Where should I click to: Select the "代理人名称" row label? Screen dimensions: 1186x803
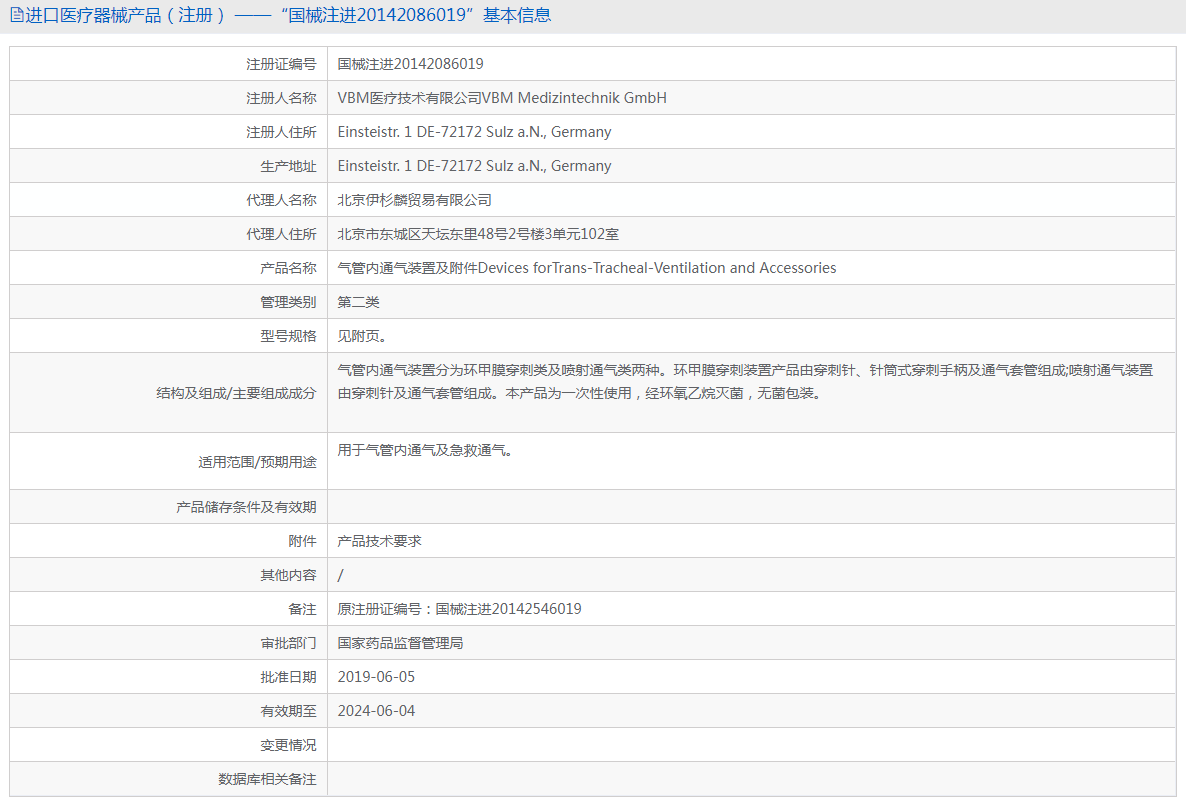point(281,200)
